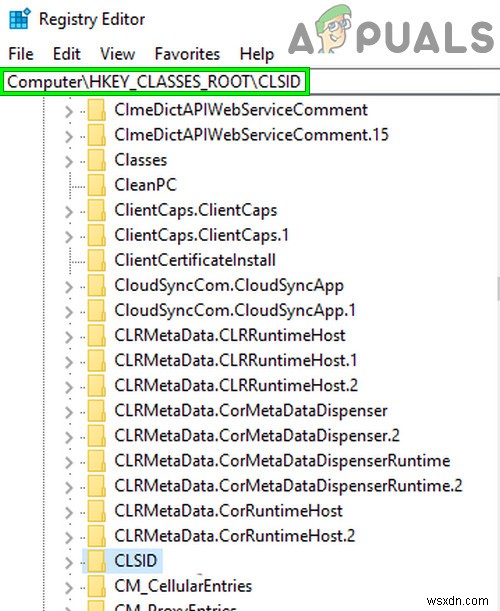
Task: Click the CLRMetaData.CorMetaDataDispenser.2 folder icon
Action: coord(96,436)
